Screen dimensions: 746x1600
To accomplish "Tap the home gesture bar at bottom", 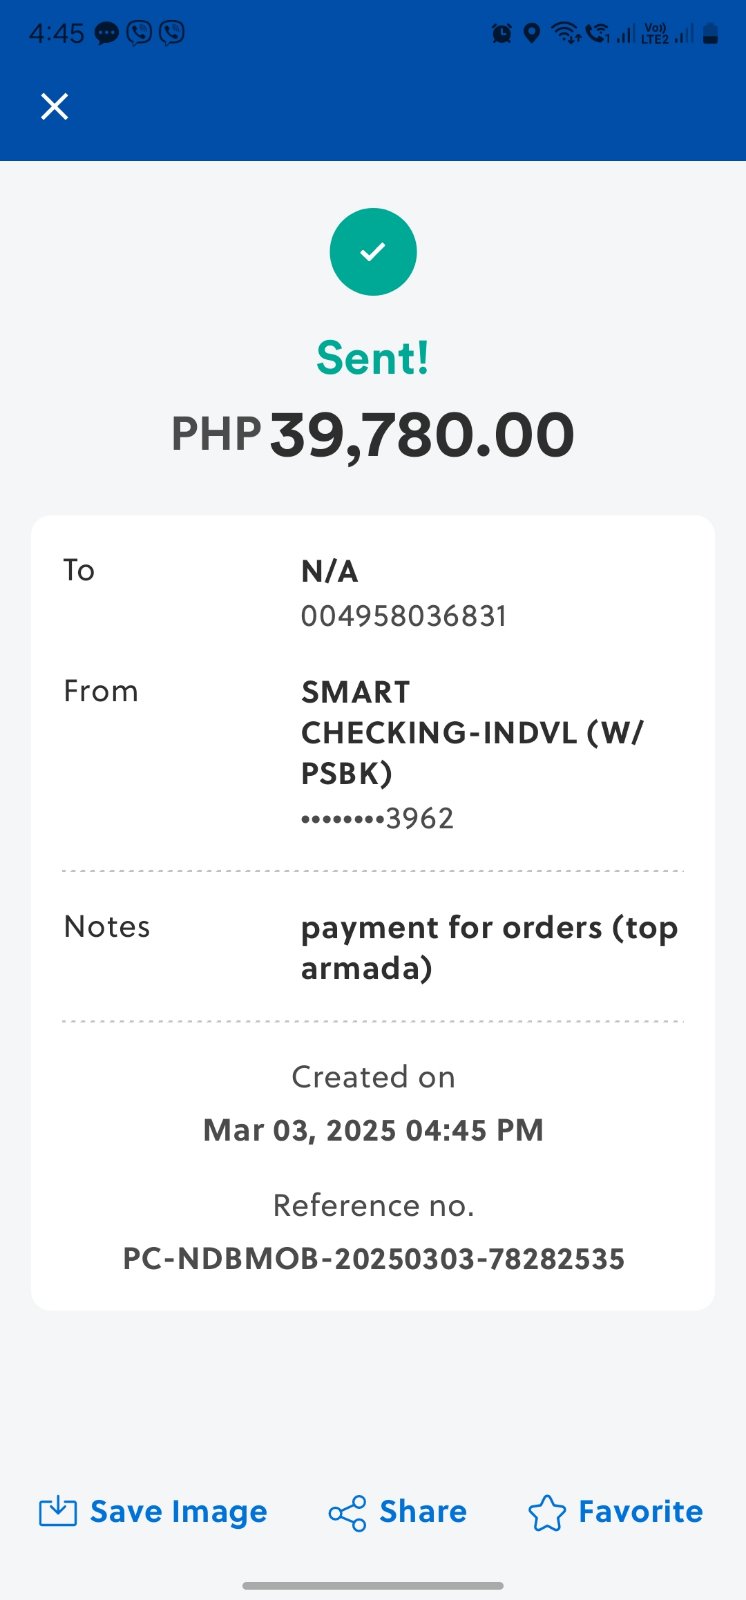I will coord(373,1585).
